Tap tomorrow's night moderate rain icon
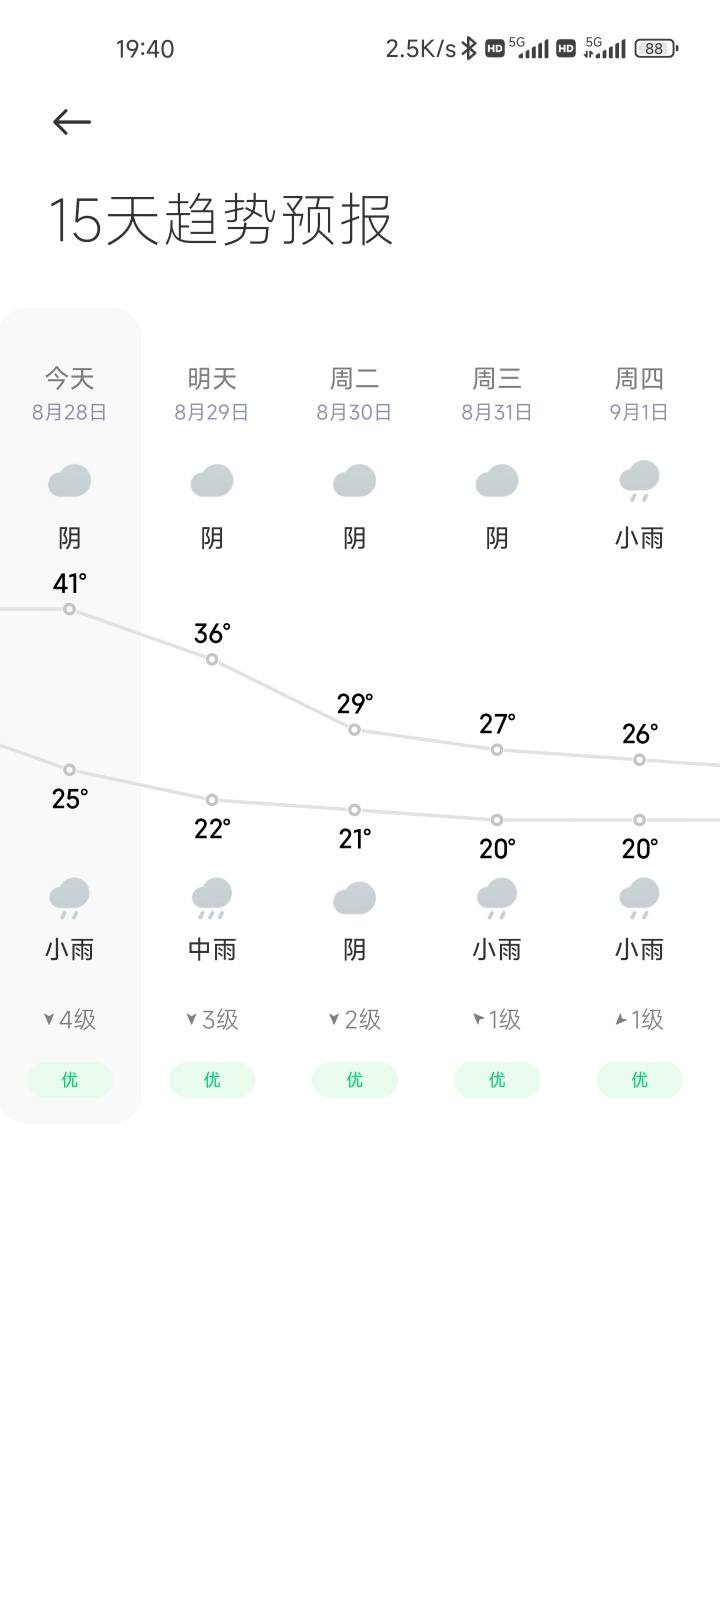720x1600 pixels. 212,898
